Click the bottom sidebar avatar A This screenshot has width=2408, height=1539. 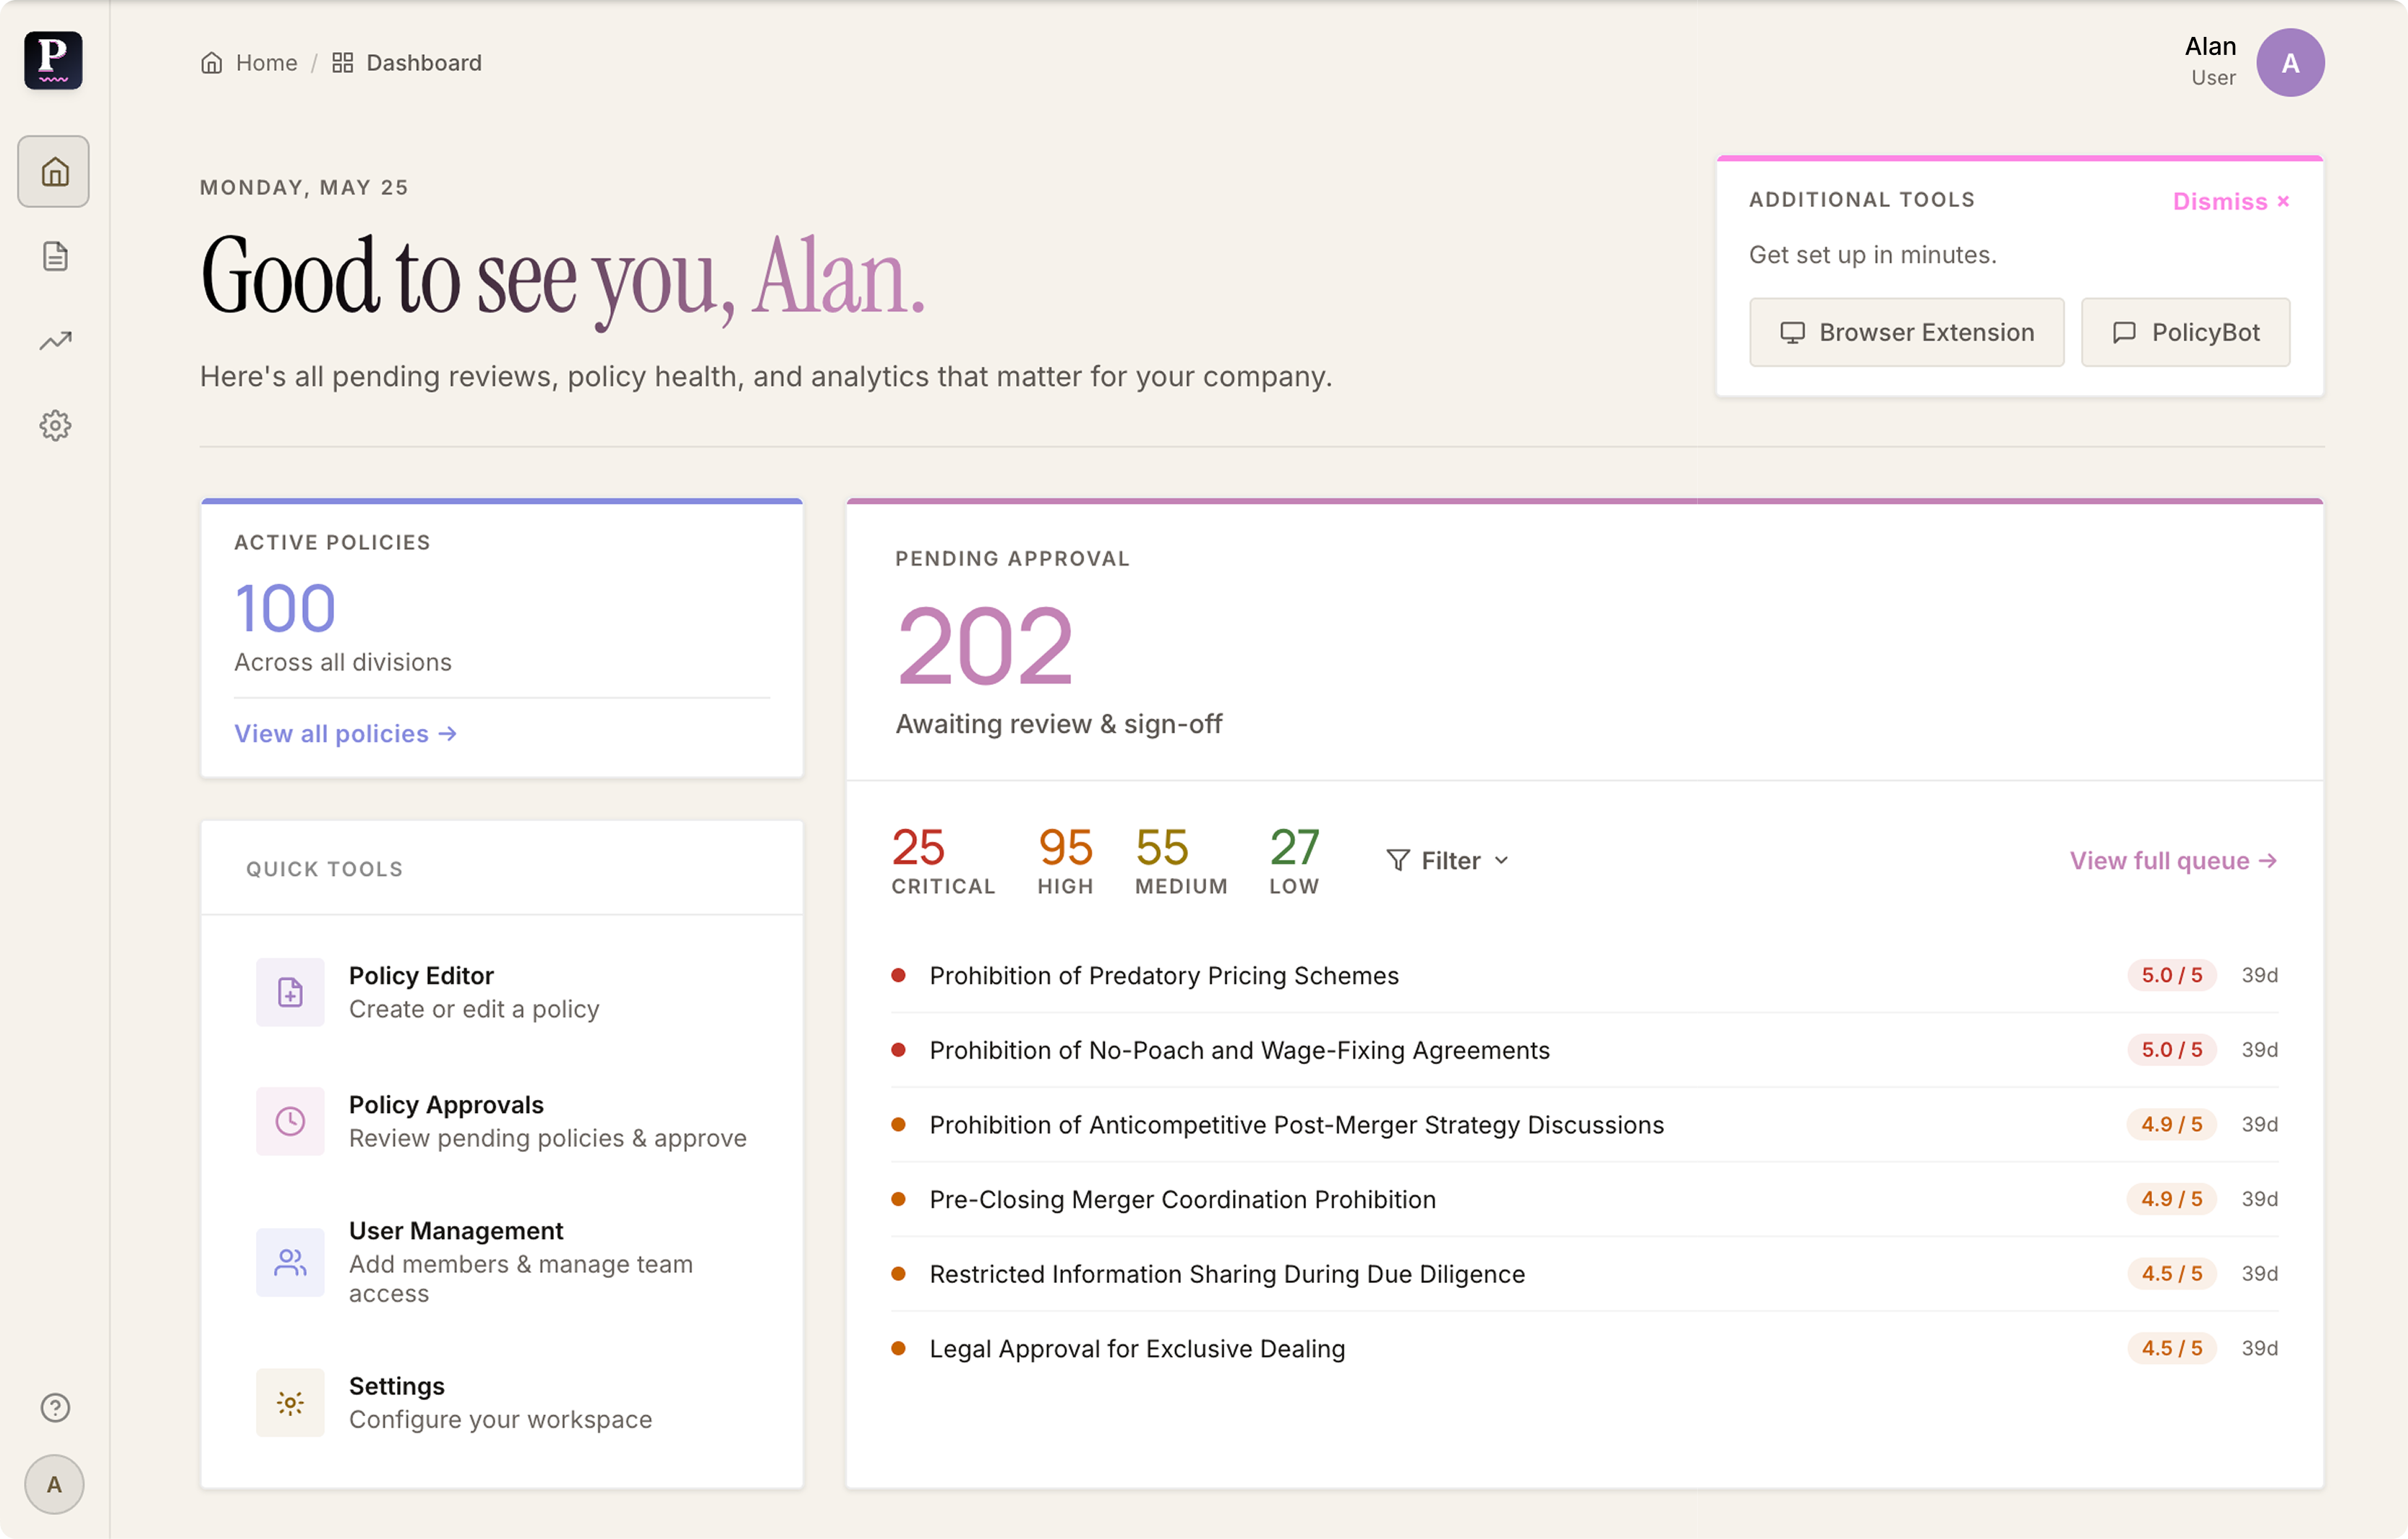[x=54, y=1484]
